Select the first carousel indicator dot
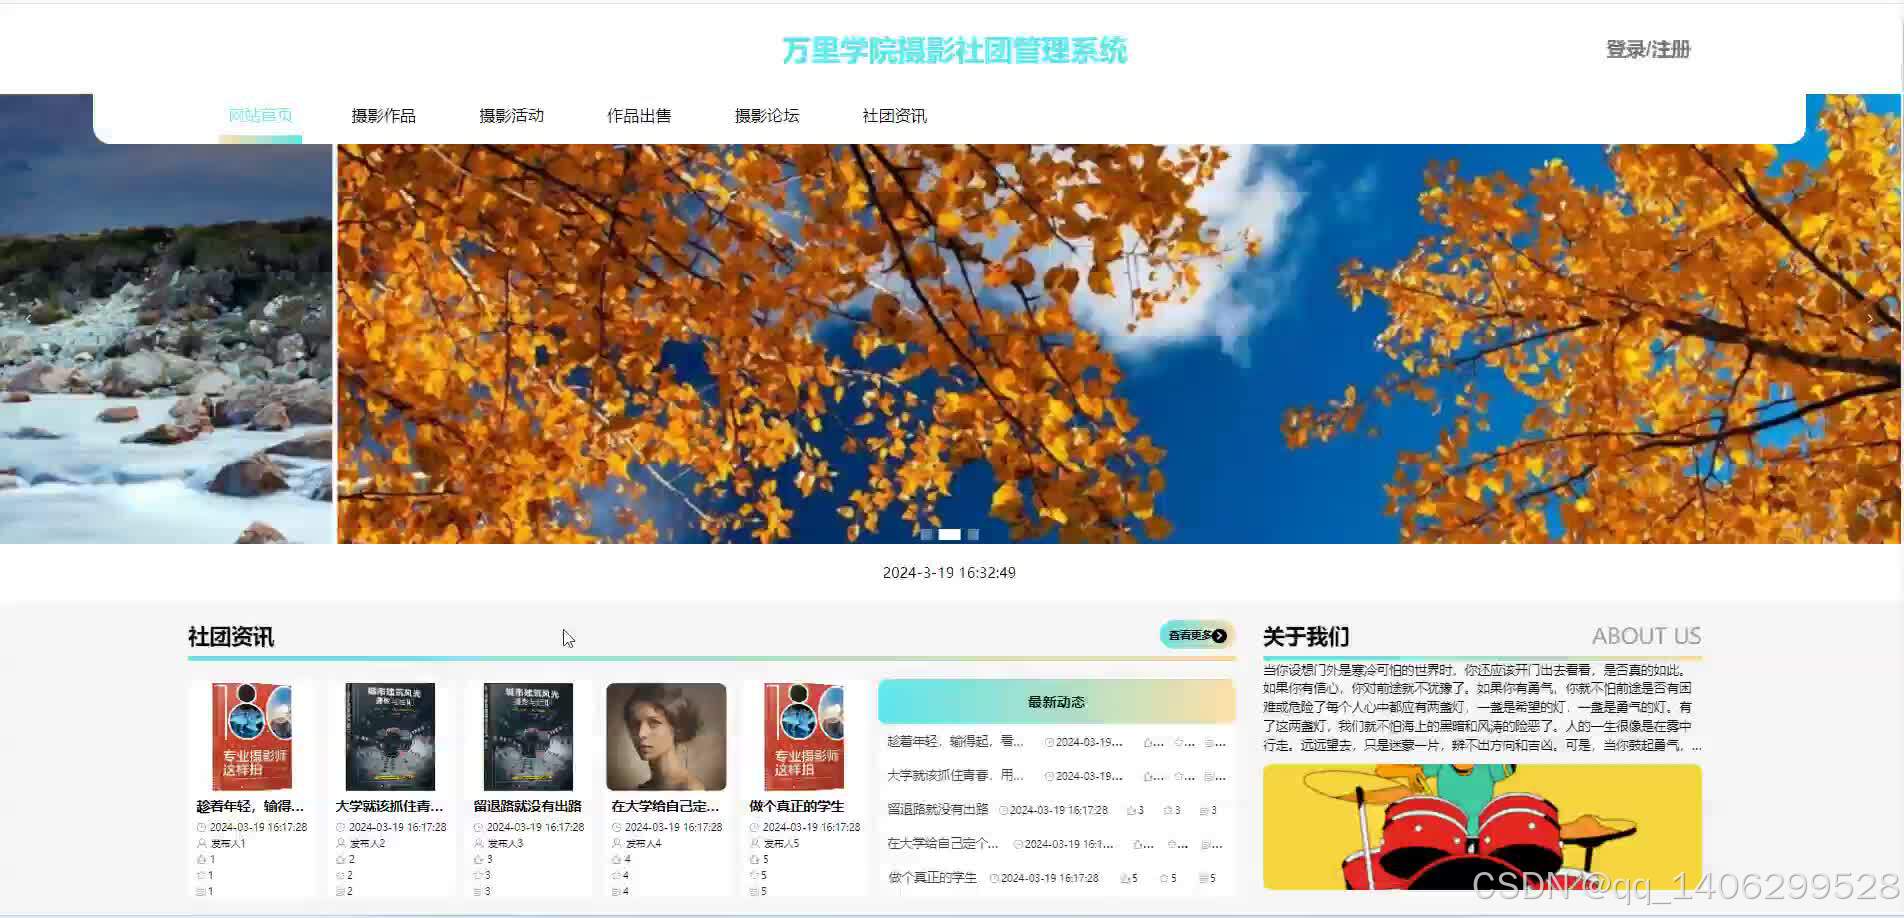Viewport: 1904px width, 918px height. [926, 534]
